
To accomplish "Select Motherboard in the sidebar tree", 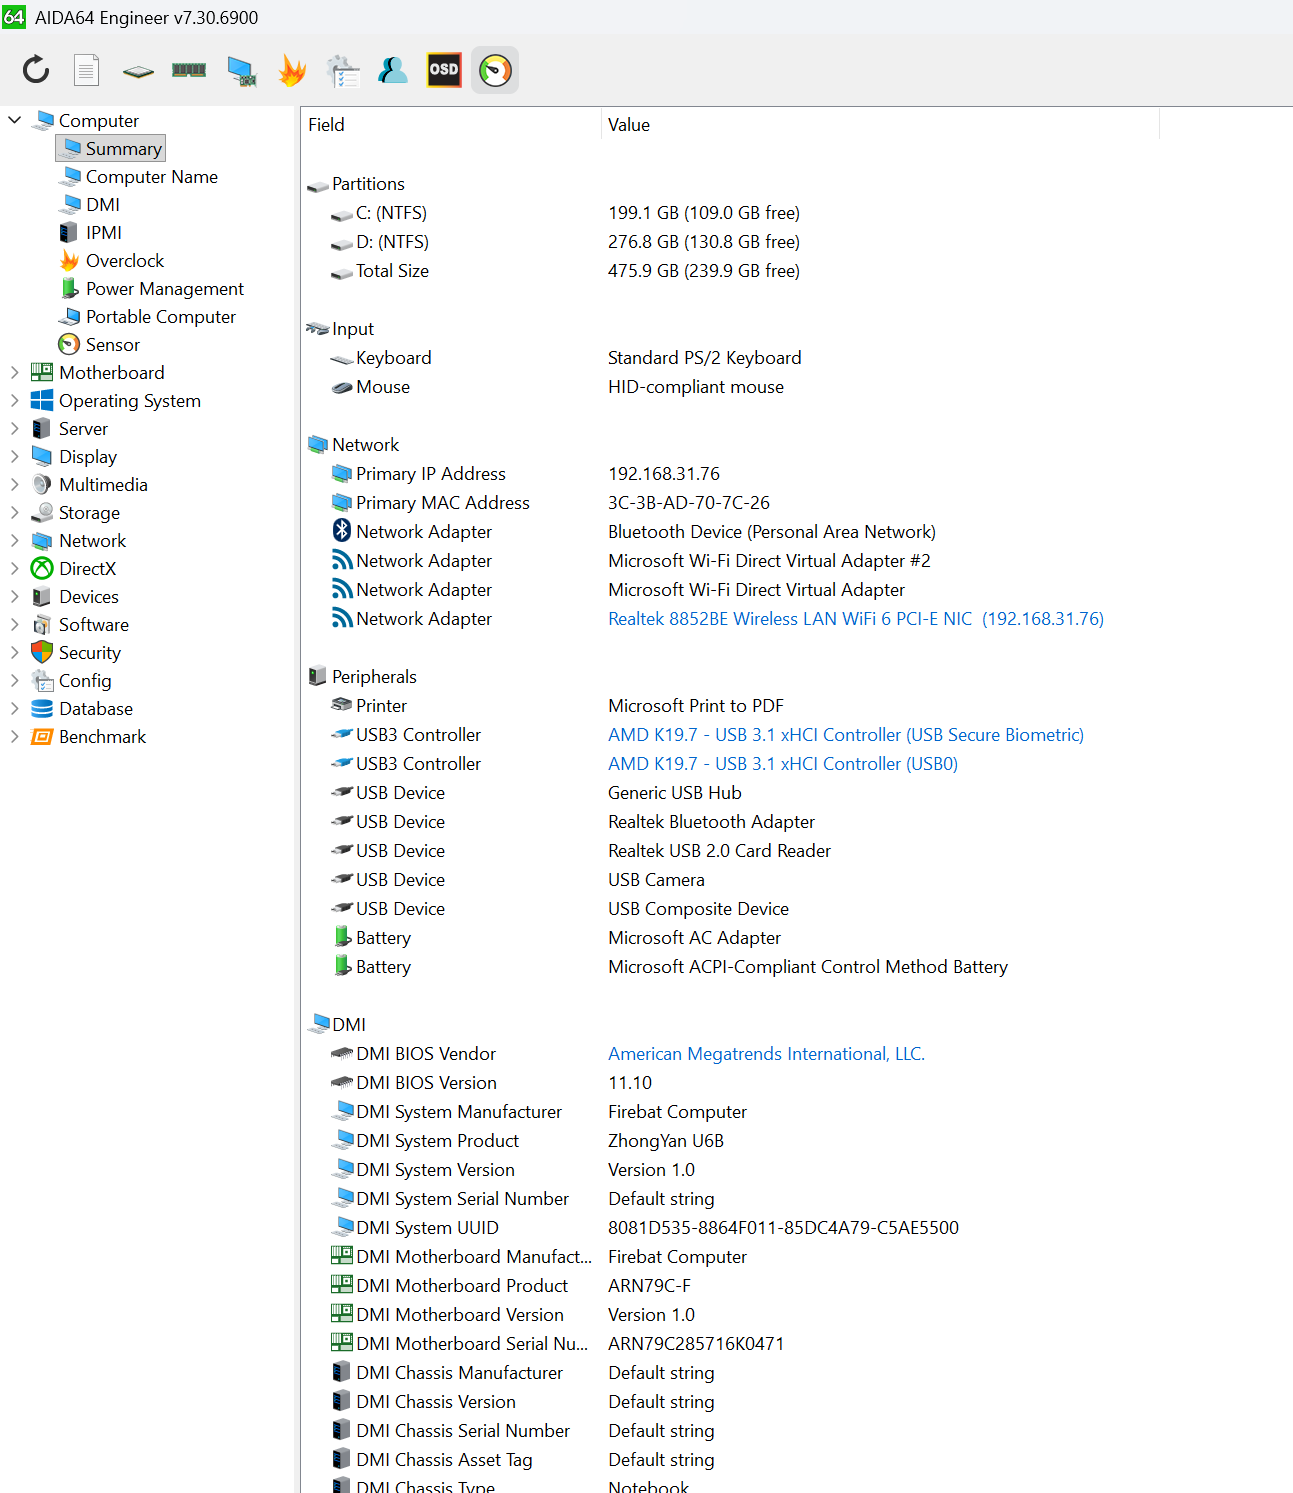I will tap(98, 372).
